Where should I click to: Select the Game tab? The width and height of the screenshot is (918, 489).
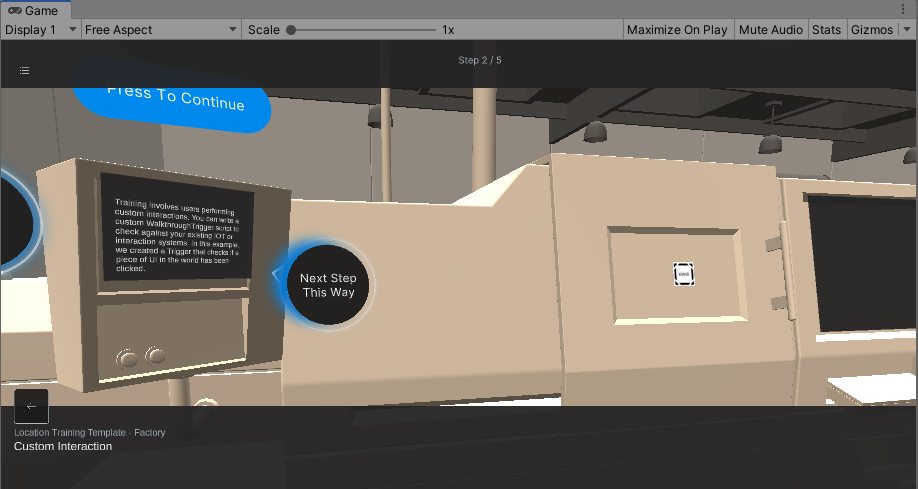(x=34, y=10)
